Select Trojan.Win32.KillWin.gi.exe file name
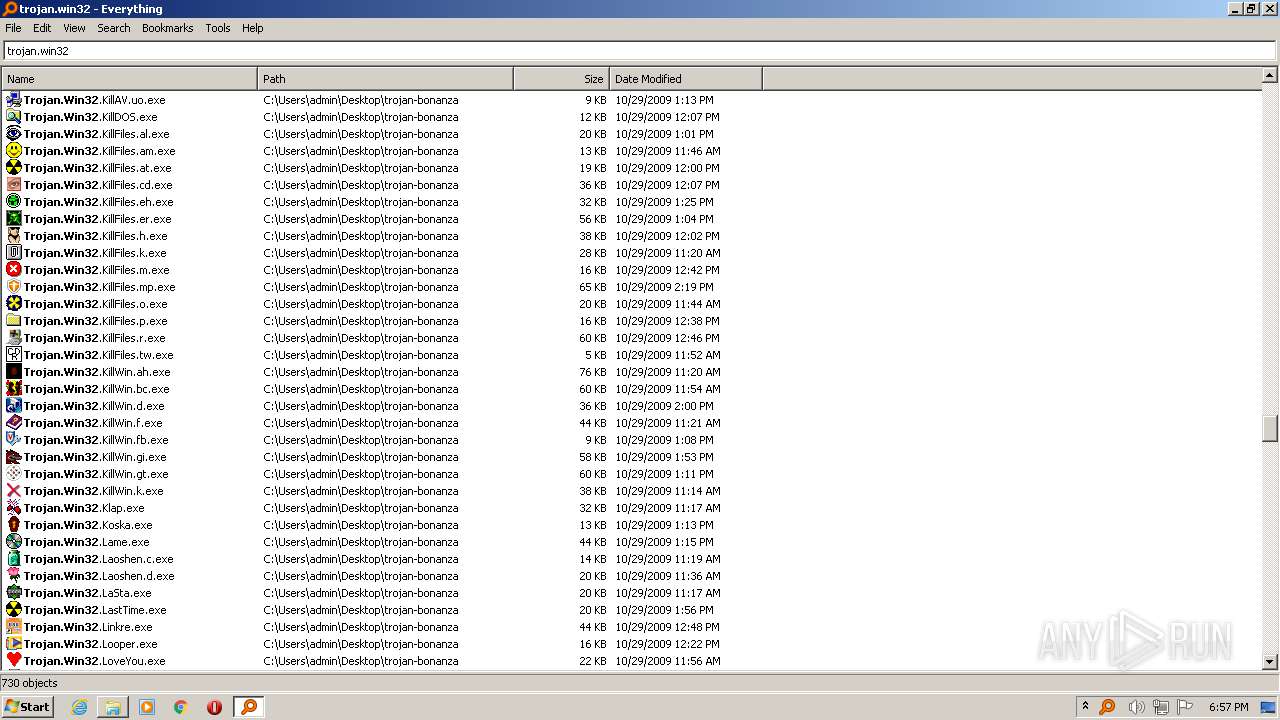 tap(95, 457)
